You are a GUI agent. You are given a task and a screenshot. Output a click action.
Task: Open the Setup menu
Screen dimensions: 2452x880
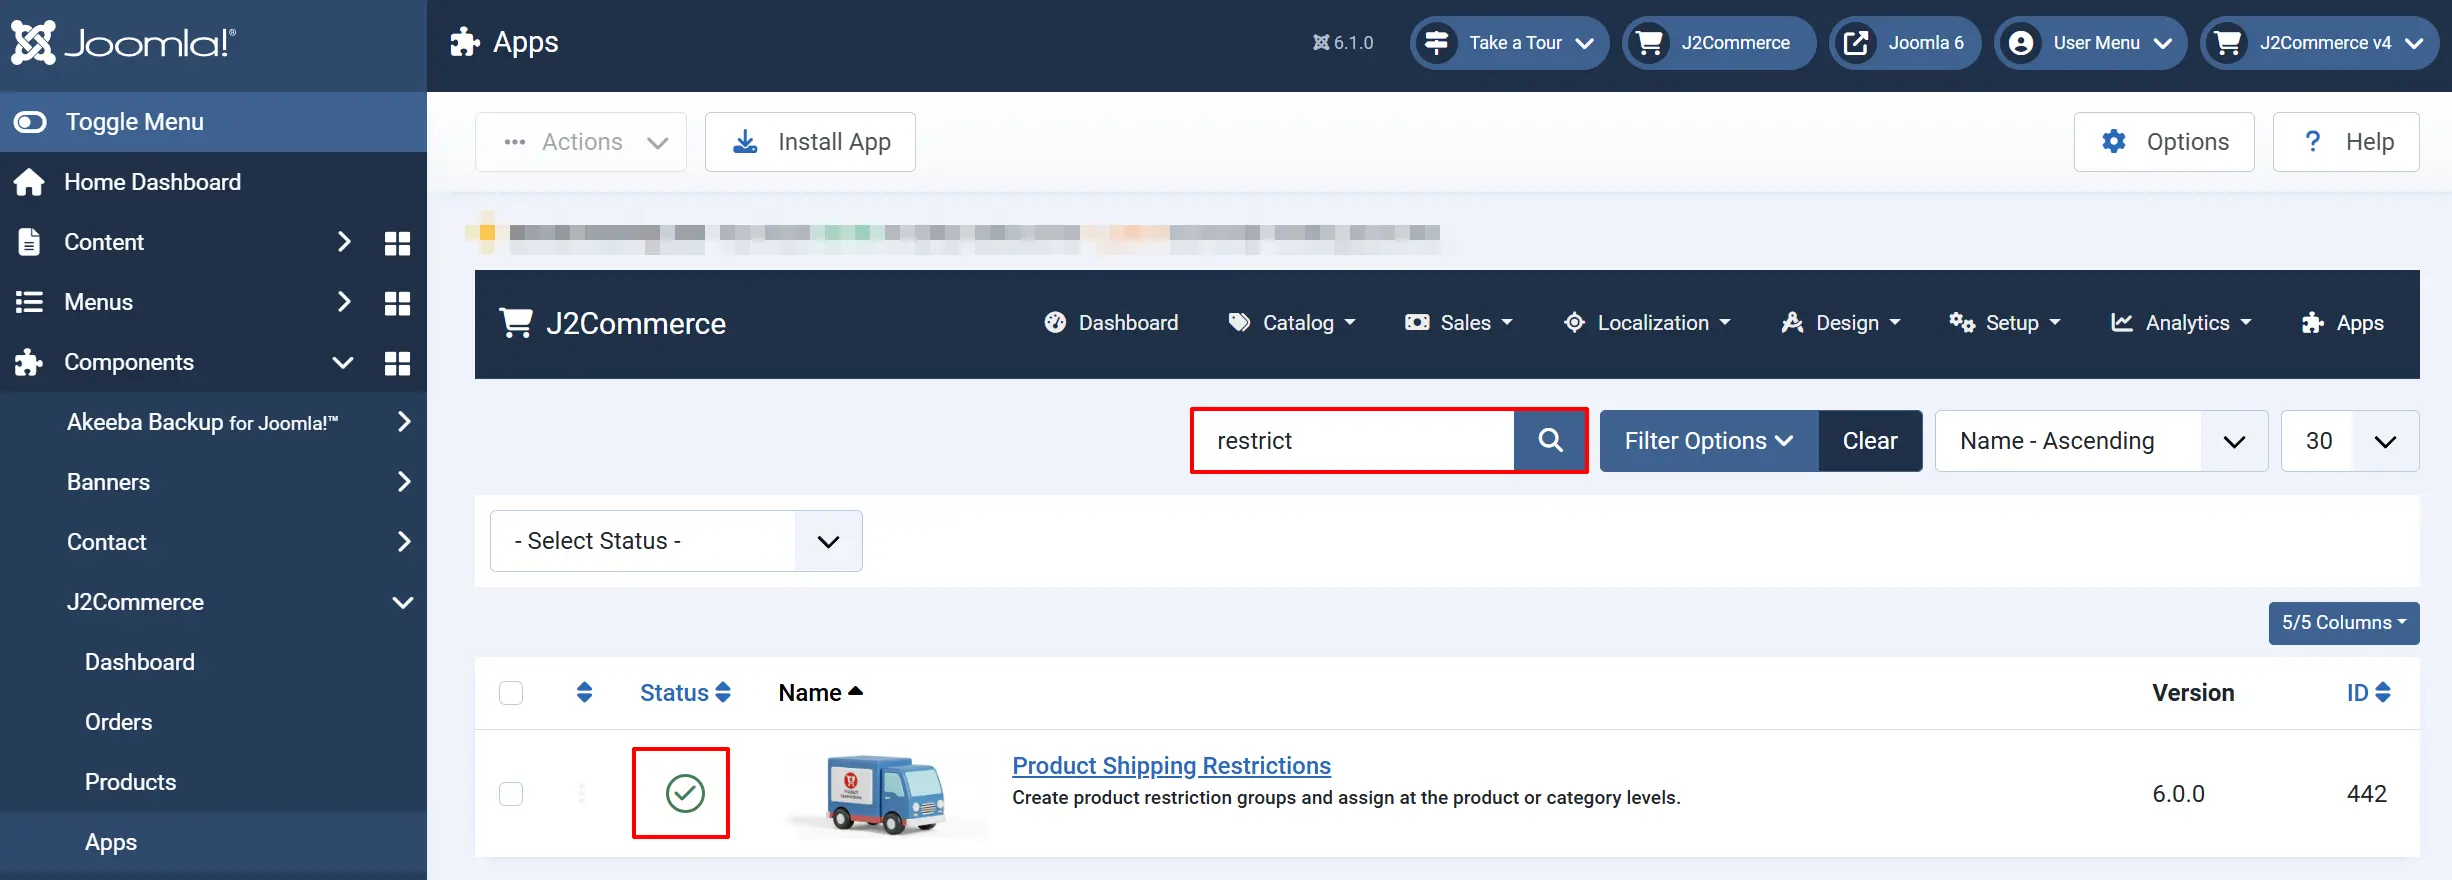[2005, 323]
